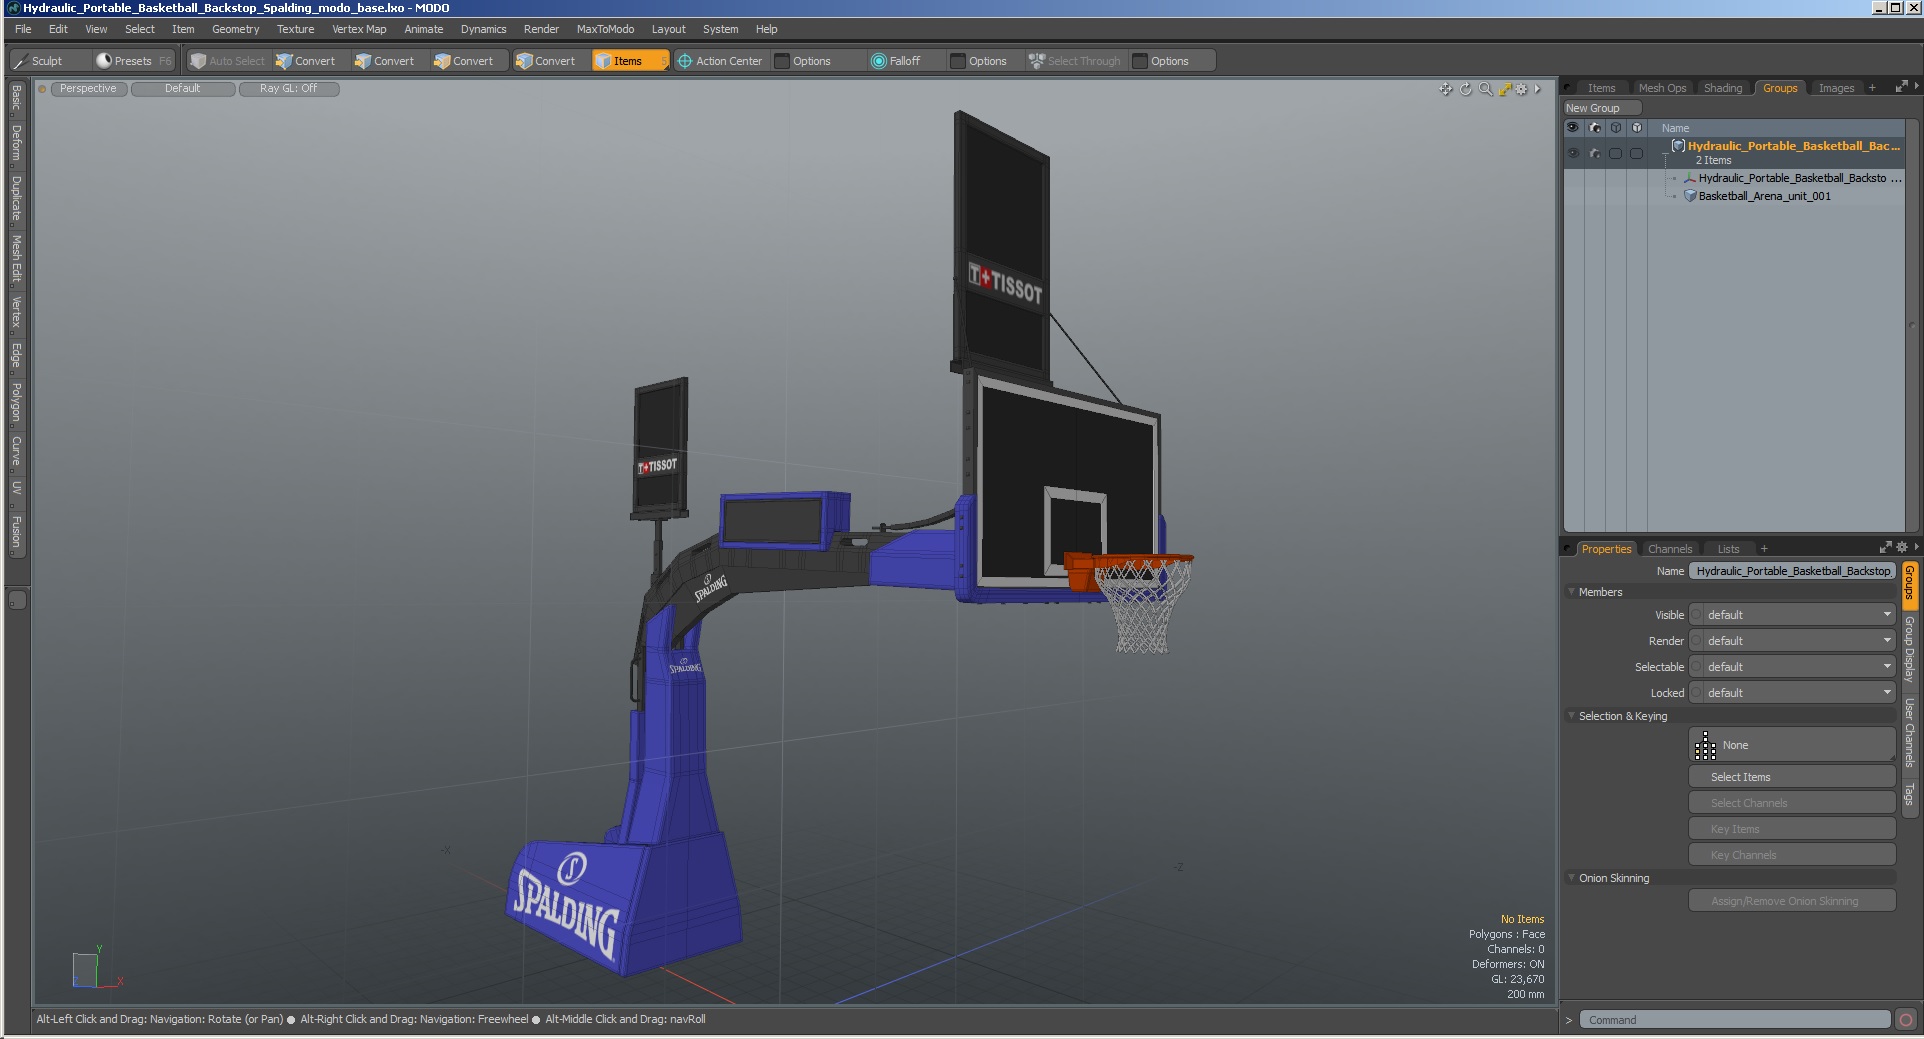
Task: Toggle selectable box for Hydraulic group
Action: 1616,154
